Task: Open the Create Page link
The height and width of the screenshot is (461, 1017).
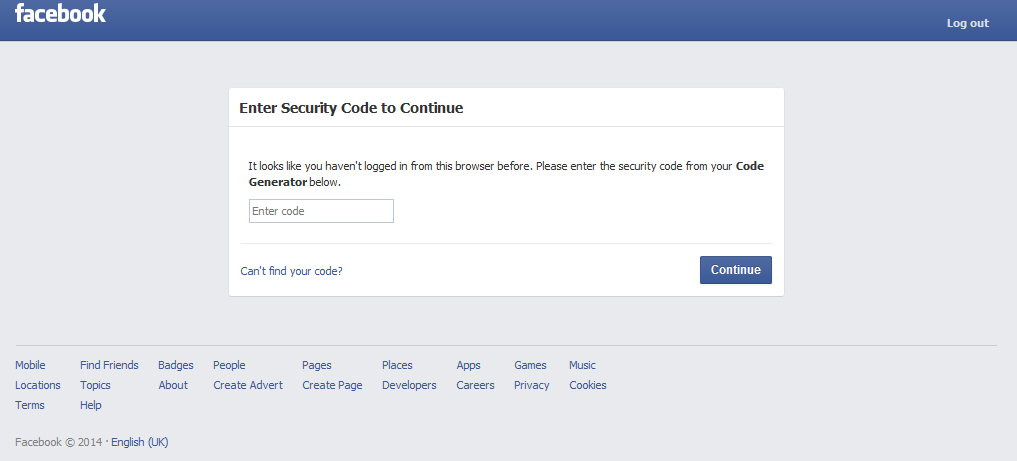Action: (x=332, y=385)
